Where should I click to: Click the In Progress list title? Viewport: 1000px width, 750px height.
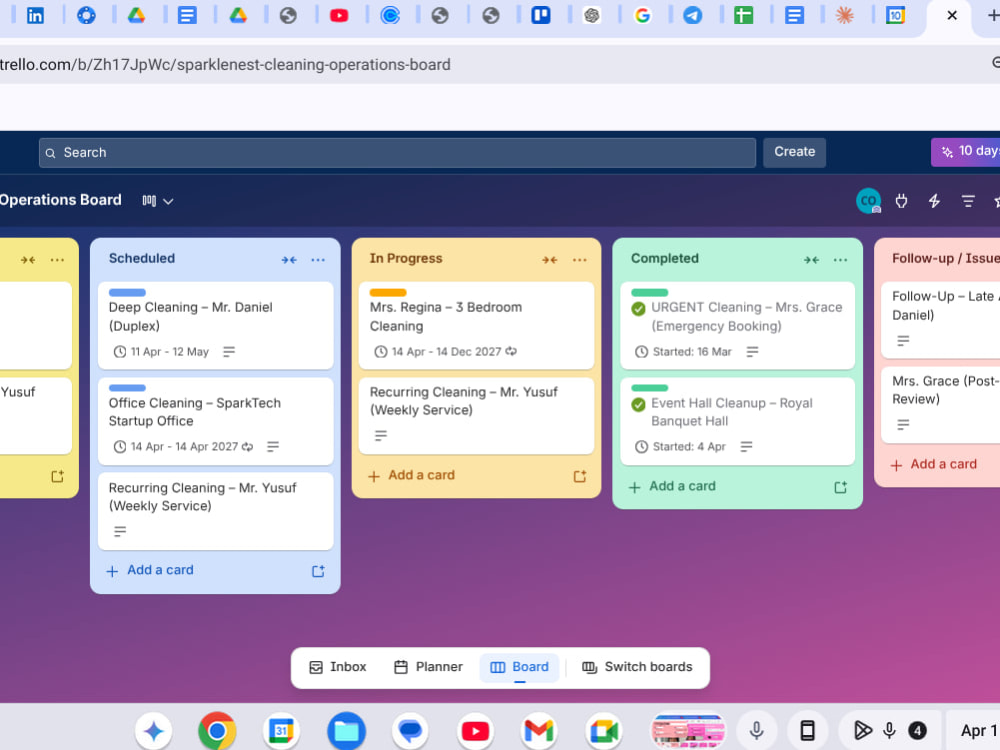(406, 258)
